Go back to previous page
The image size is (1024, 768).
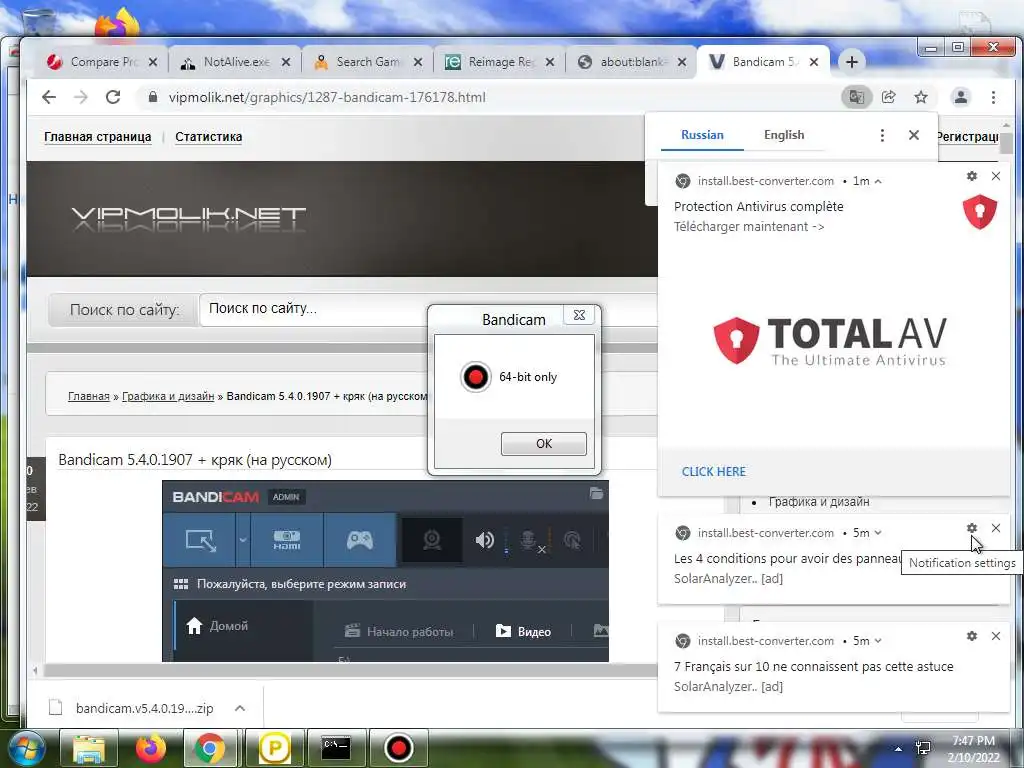click(x=49, y=97)
